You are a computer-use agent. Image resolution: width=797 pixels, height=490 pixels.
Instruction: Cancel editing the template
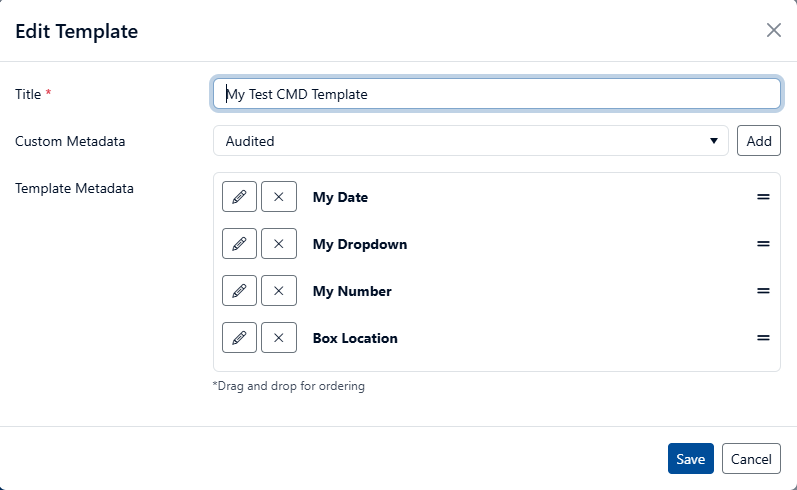[751, 458]
